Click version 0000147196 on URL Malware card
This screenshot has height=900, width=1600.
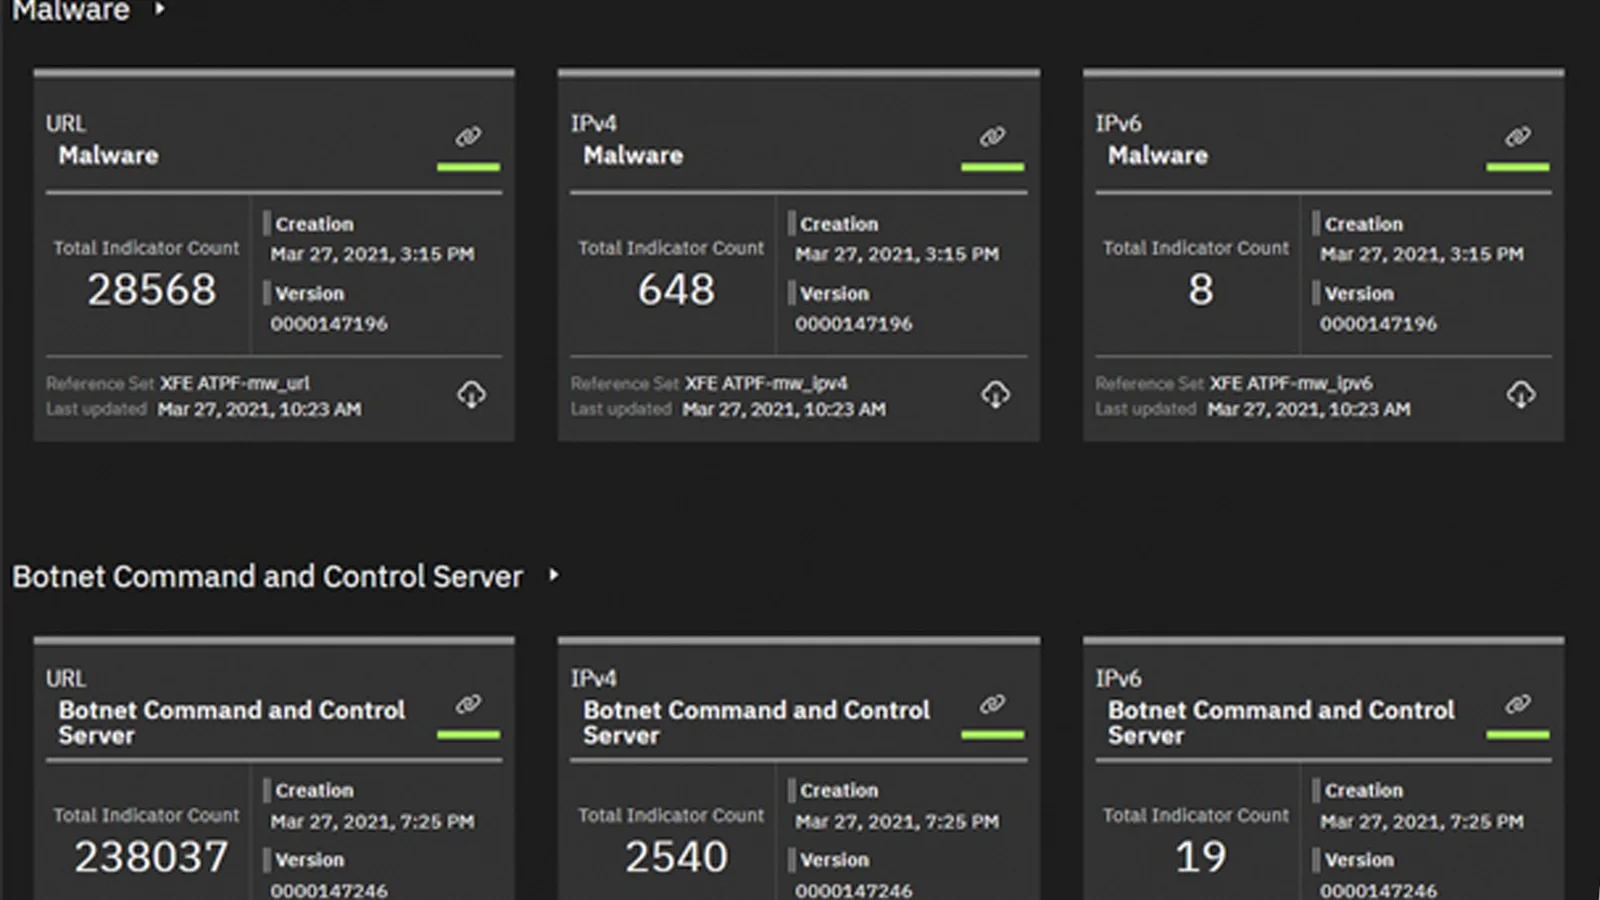[x=329, y=324]
